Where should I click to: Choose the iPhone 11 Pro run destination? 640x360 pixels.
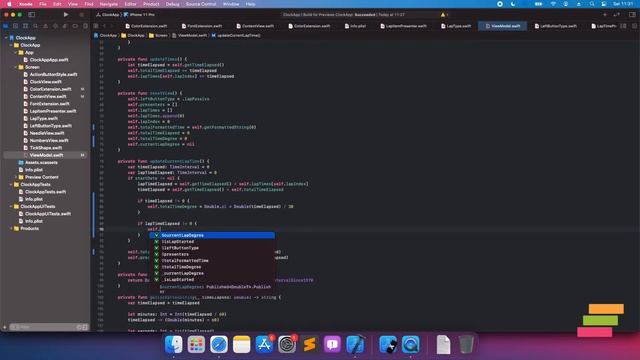click(140, 15)
